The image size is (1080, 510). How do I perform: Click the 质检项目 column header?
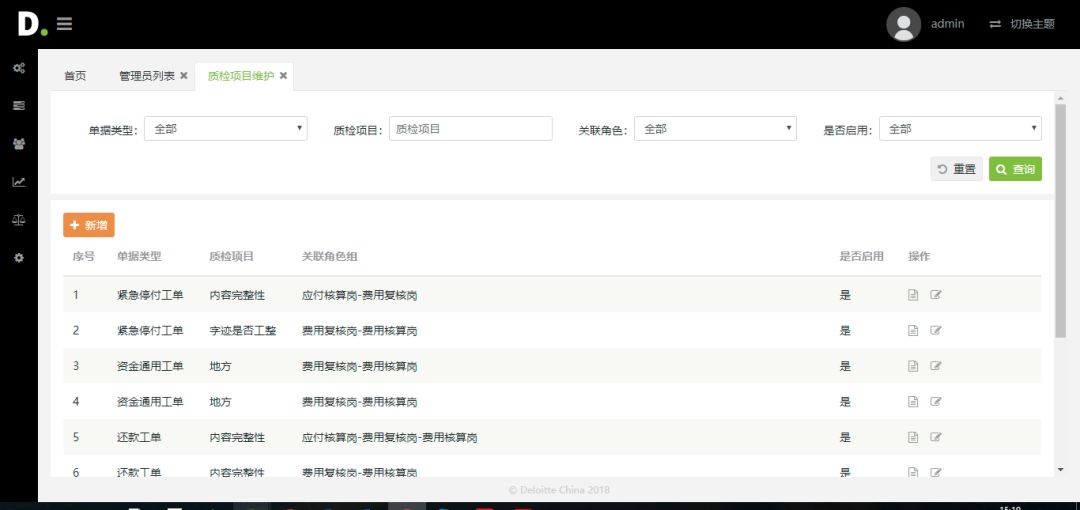(231, 256)
